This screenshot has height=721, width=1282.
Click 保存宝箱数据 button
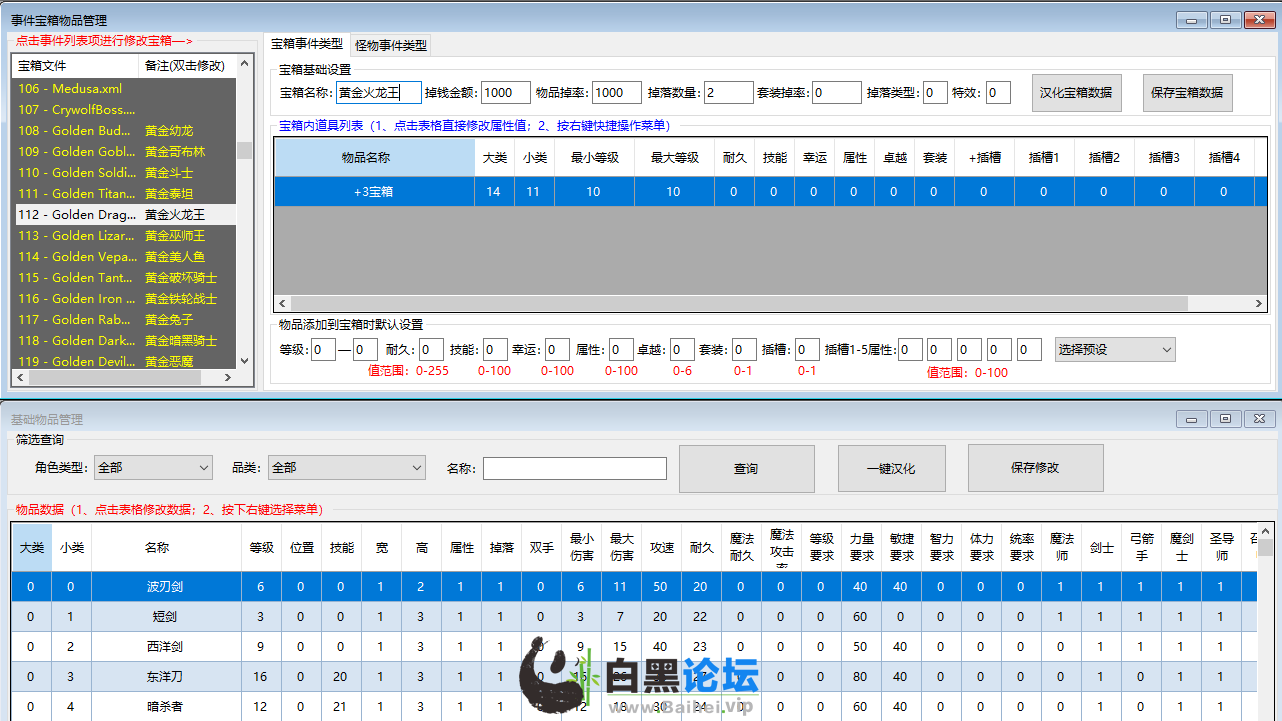(x=1187, y=93)
